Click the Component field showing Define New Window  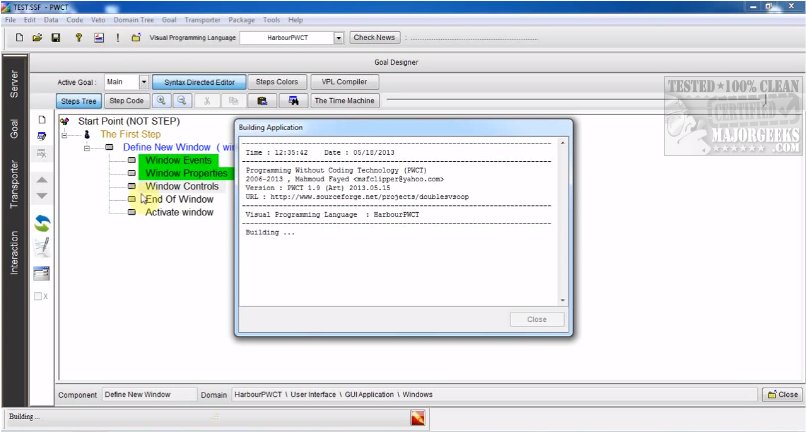point(149,394)
